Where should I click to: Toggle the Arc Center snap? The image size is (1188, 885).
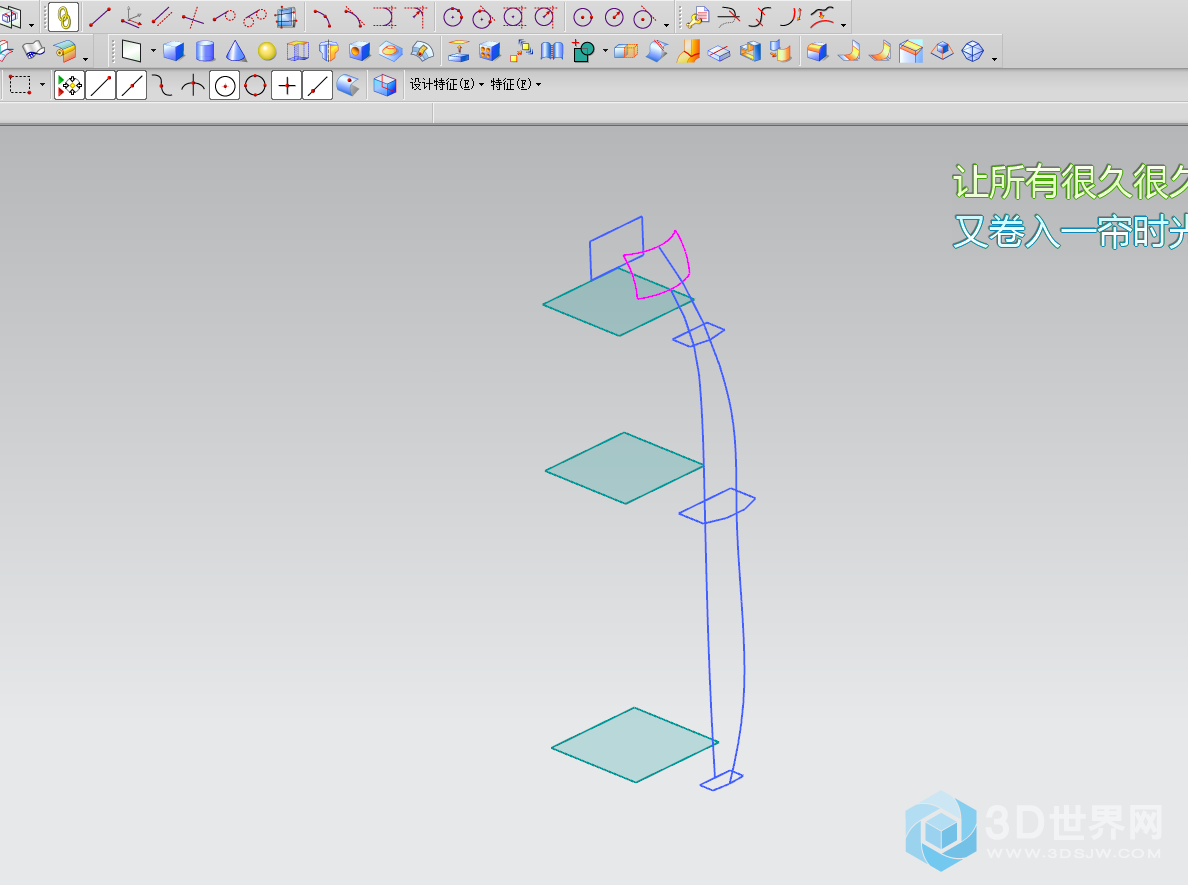pos(224,85)
